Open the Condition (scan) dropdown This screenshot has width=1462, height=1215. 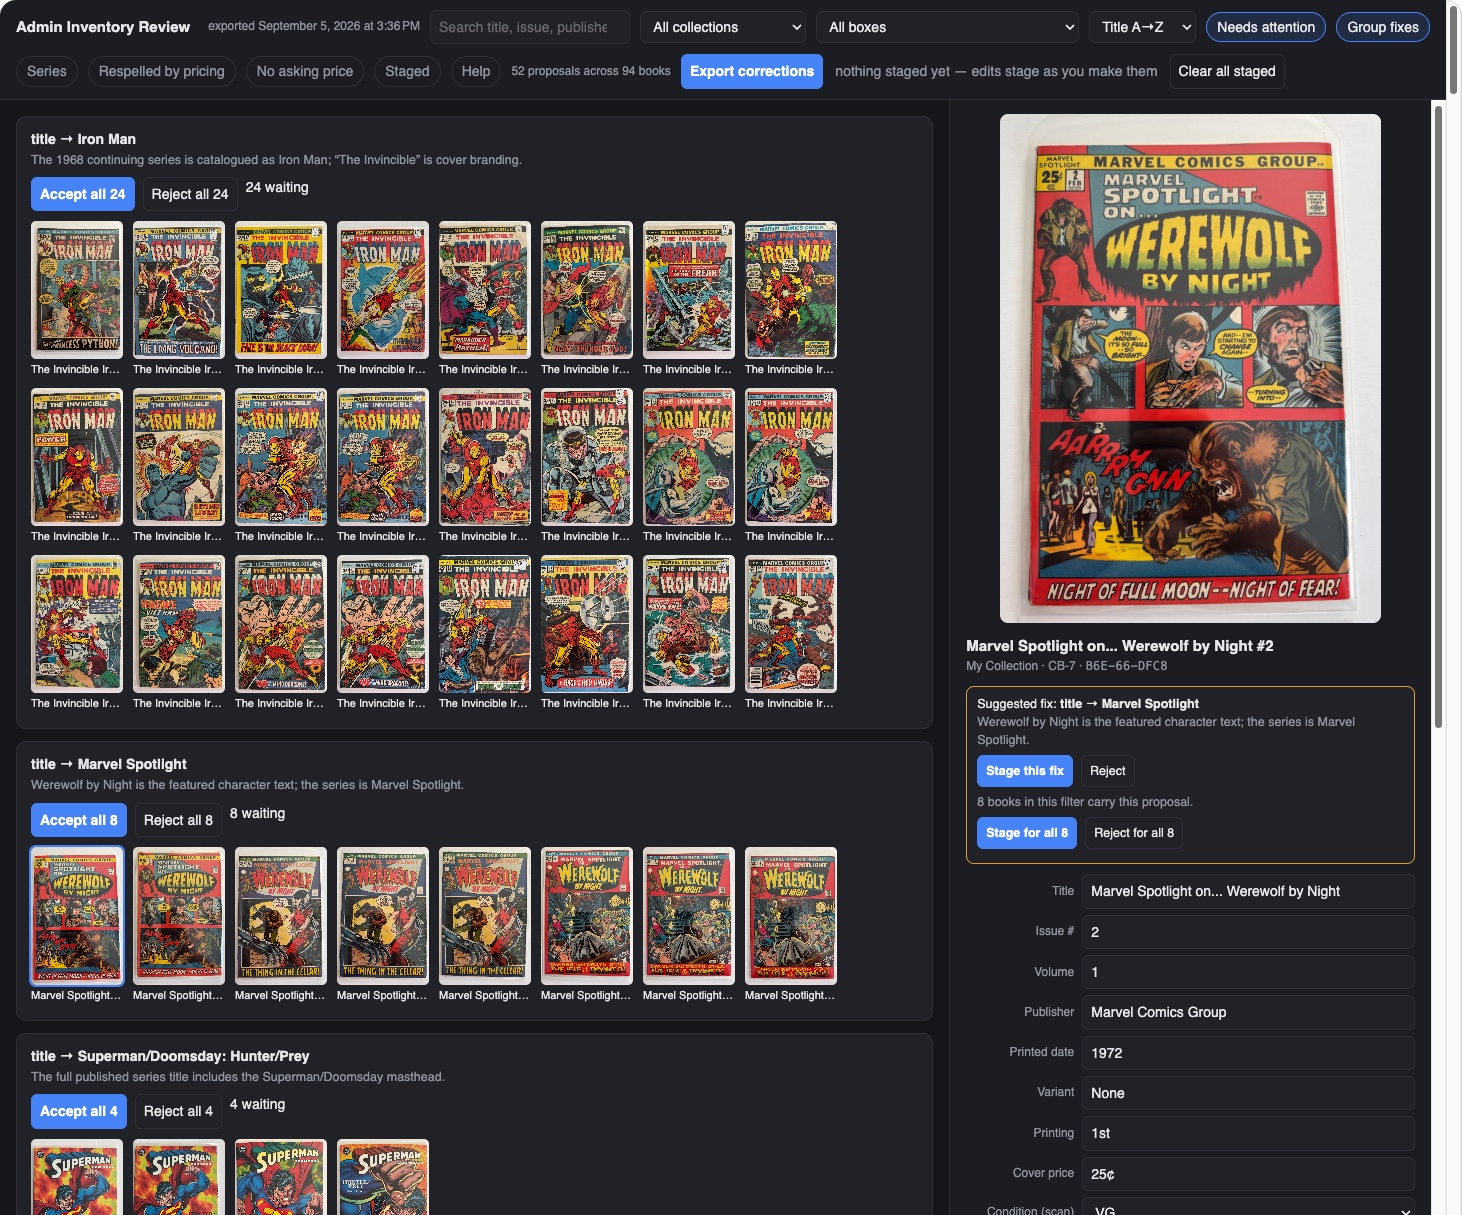(x=1248, y=1206)
